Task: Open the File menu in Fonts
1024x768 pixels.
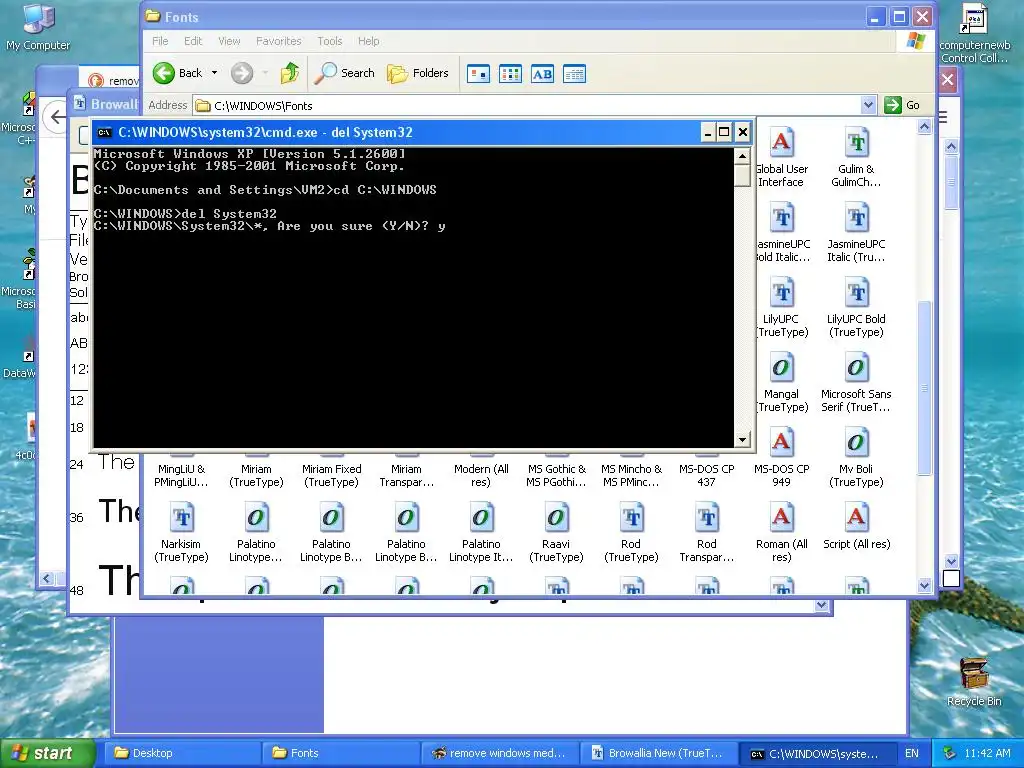Action: tap(160, 41)
